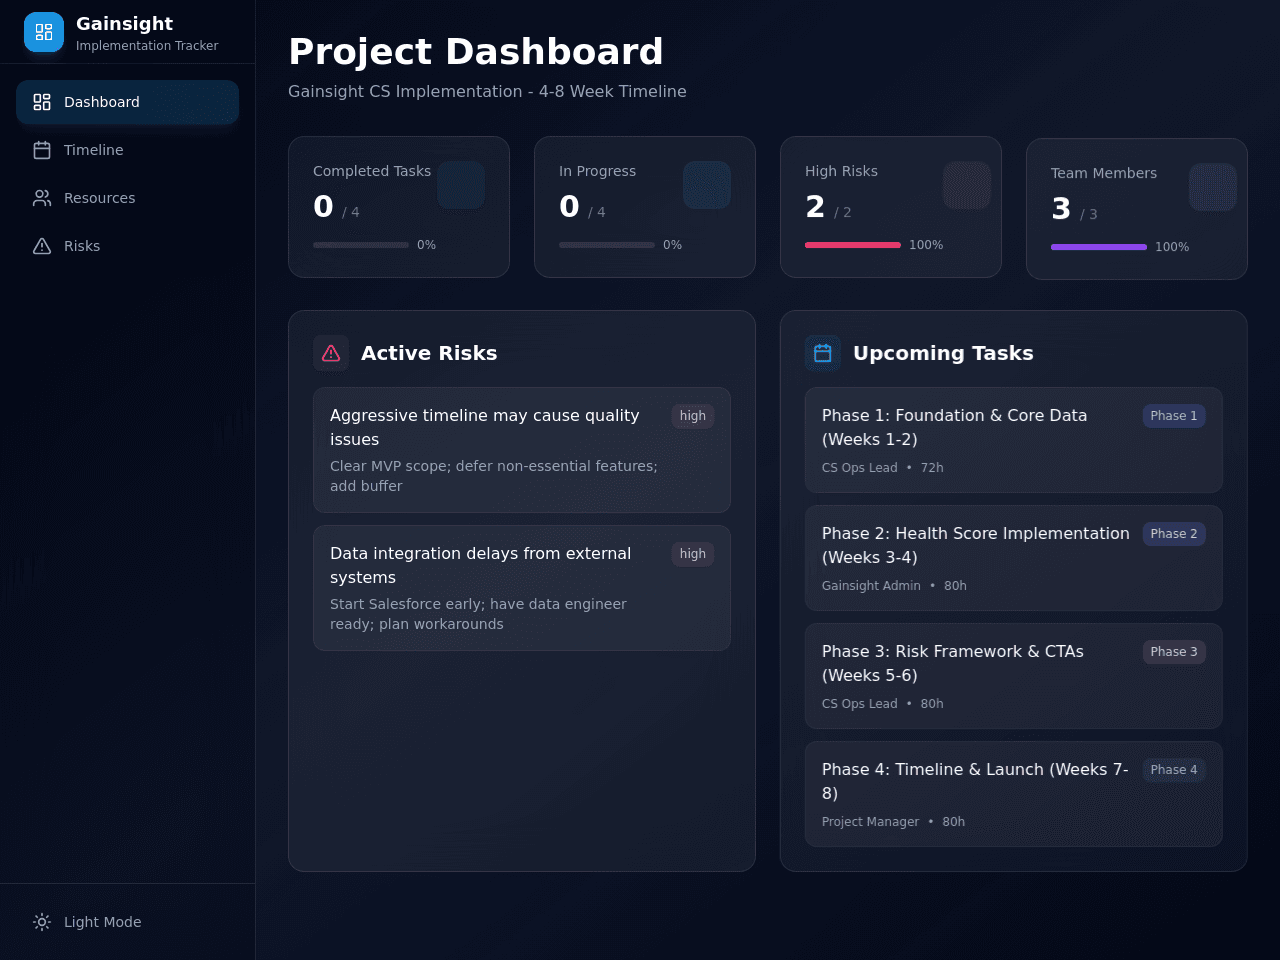Click the Project Dashboard heading
This screenshot has width=1280, height=960.
pyautogui.click(x=476, y=52)
